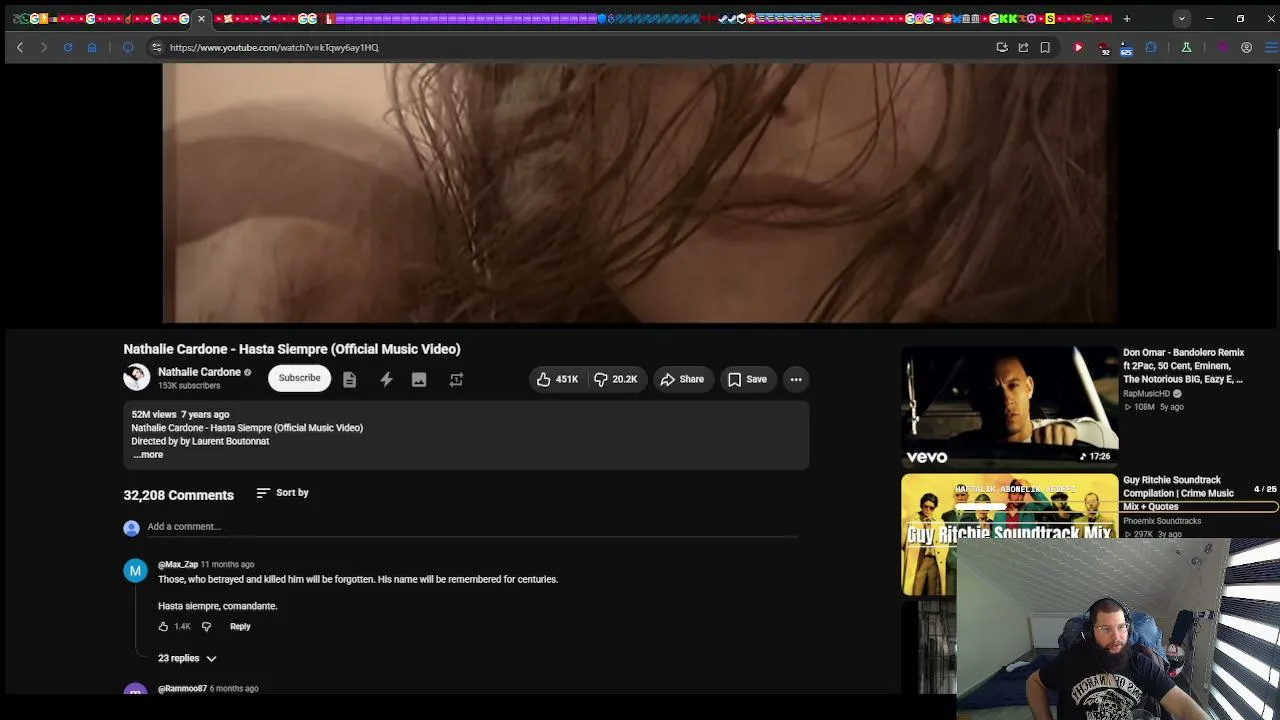Open Guy Ritchie Soundtrack Compilation title
The width and height of the screenshot is (1280, 720).
coord(1178,493)
